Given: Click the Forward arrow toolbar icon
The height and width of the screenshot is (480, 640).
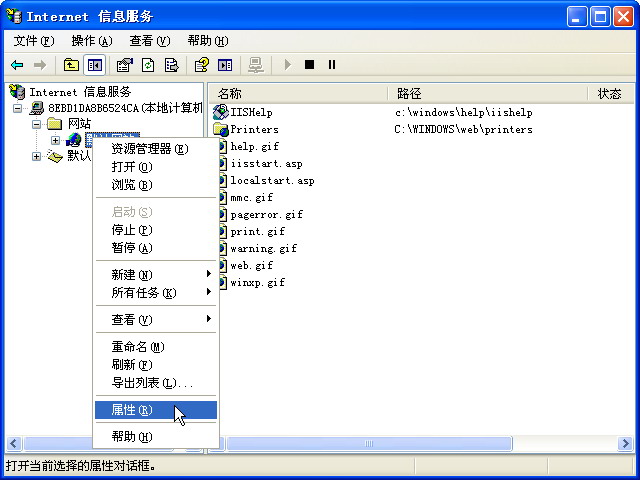Looking at the screenshot, I should [x=40, y=65].
